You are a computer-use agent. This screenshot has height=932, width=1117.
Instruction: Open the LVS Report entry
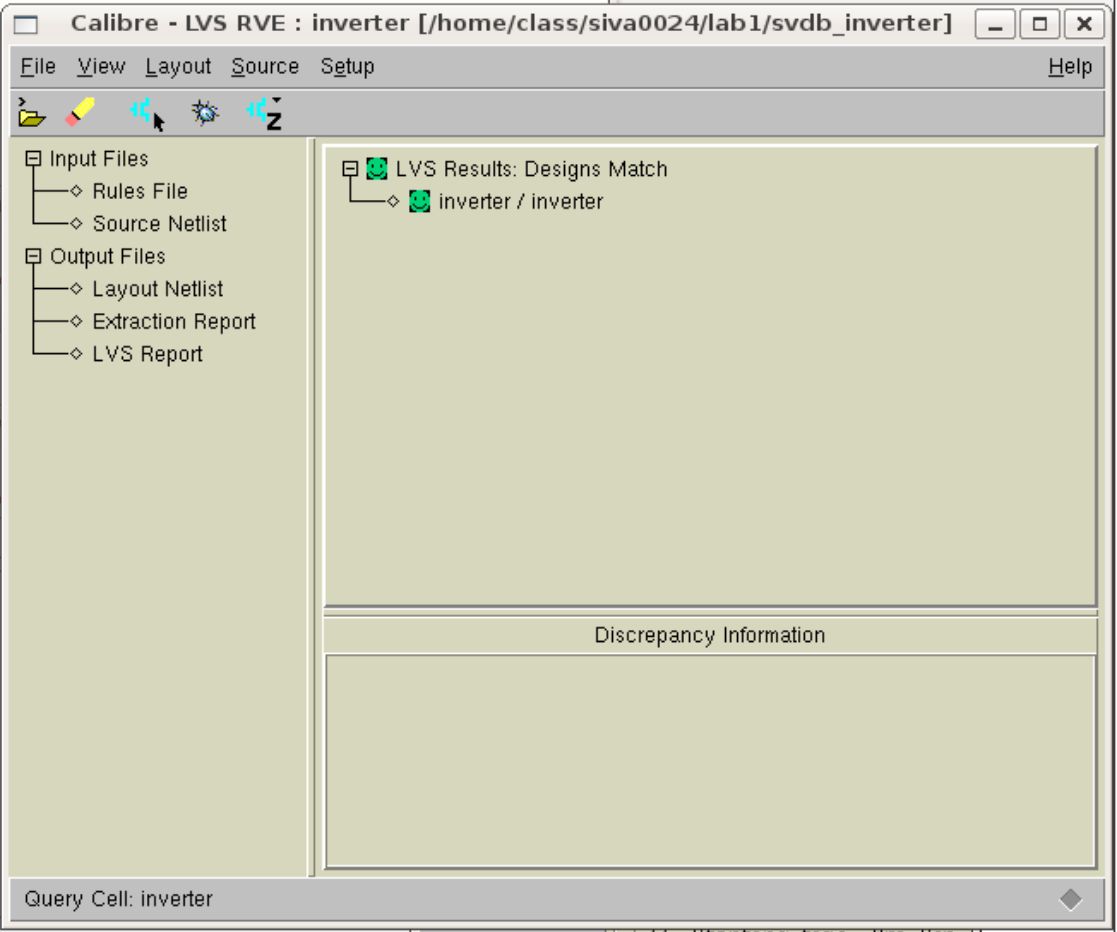tap(147, 354)
